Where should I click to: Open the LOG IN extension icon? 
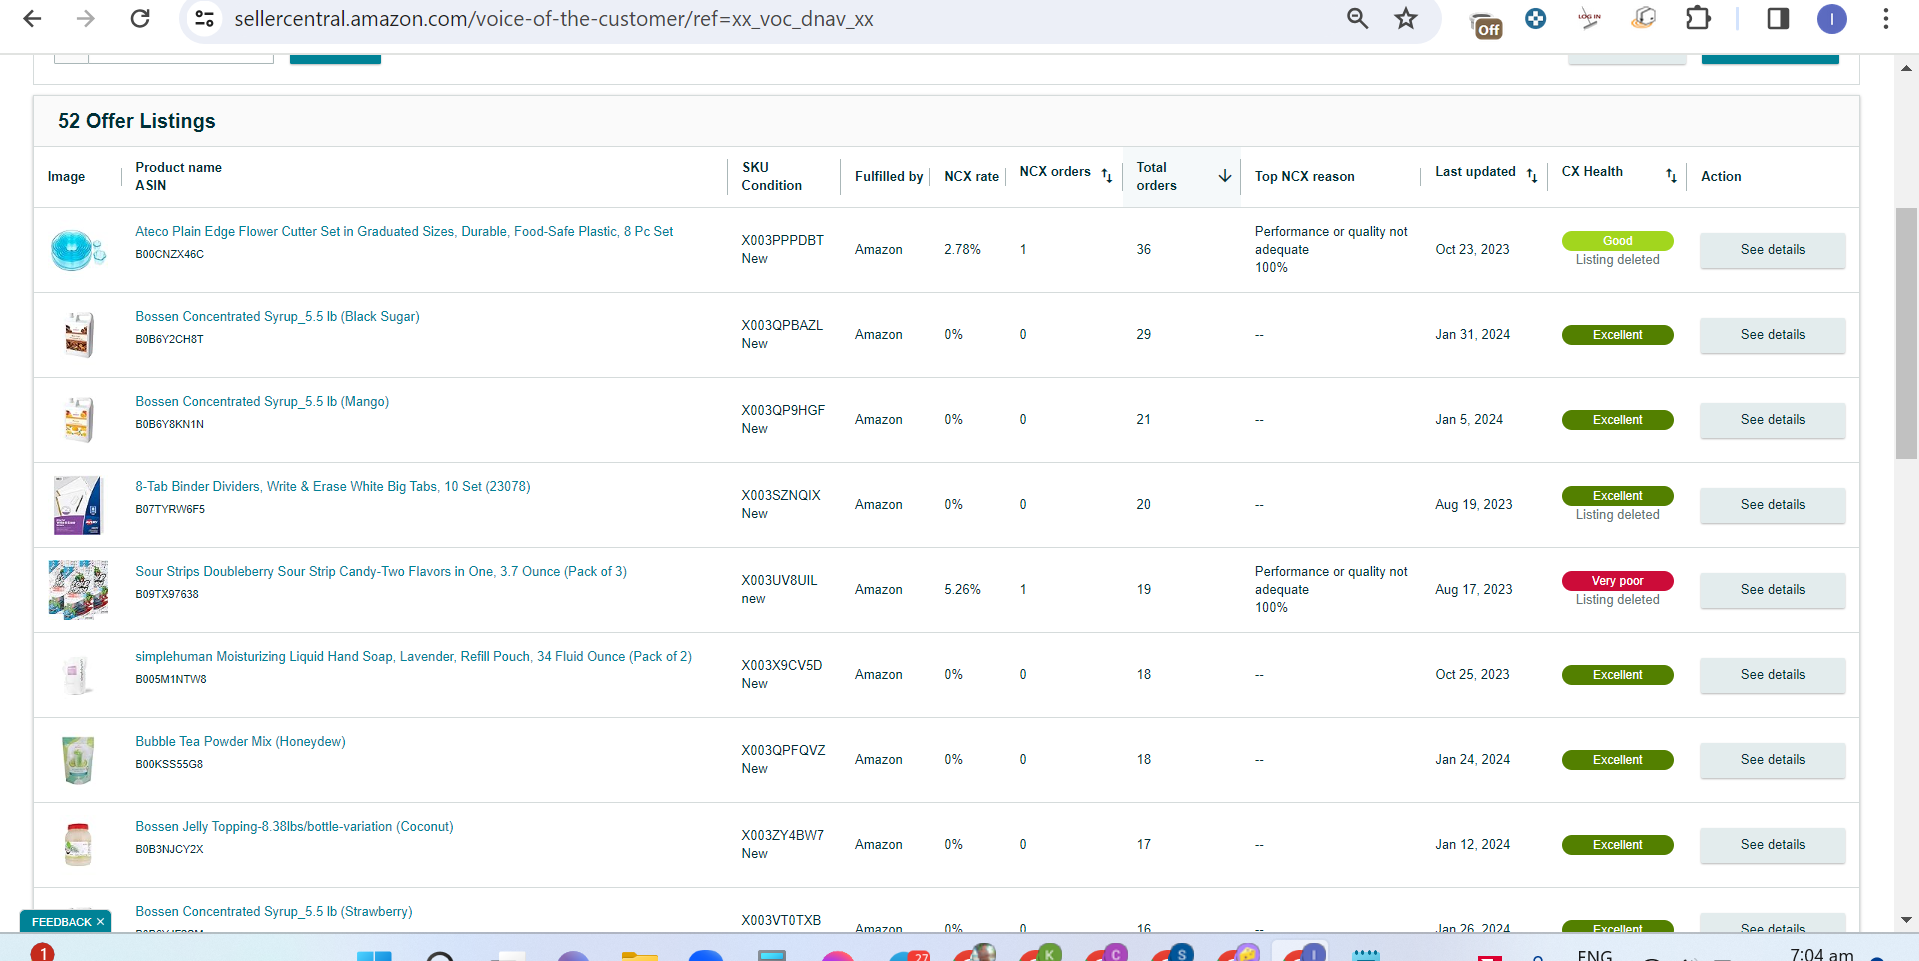pyautogui.click(x=1589, y=18)
